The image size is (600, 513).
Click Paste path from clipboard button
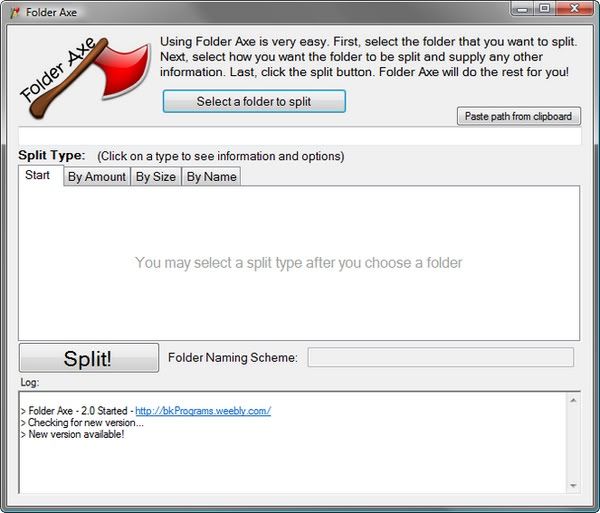(x=519, y=116)
